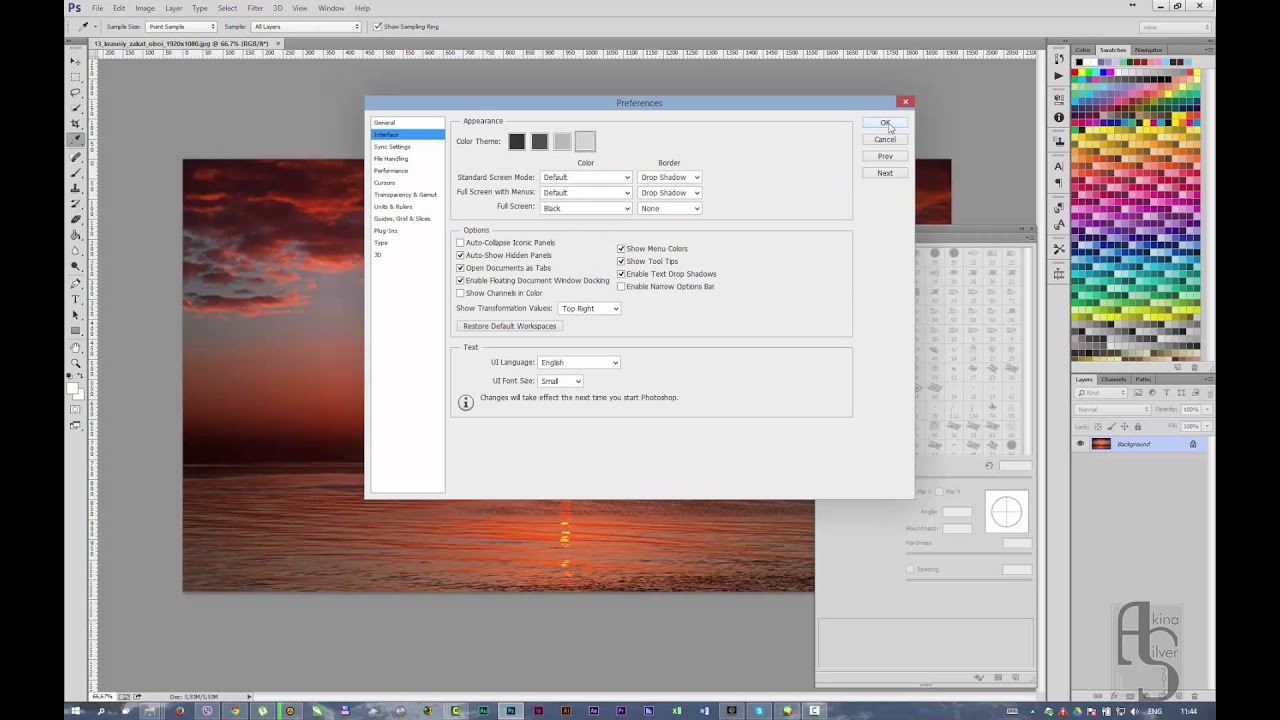This screenshot has height=720, width=1280.
Task: Open the Image menu
Action: 145,8
